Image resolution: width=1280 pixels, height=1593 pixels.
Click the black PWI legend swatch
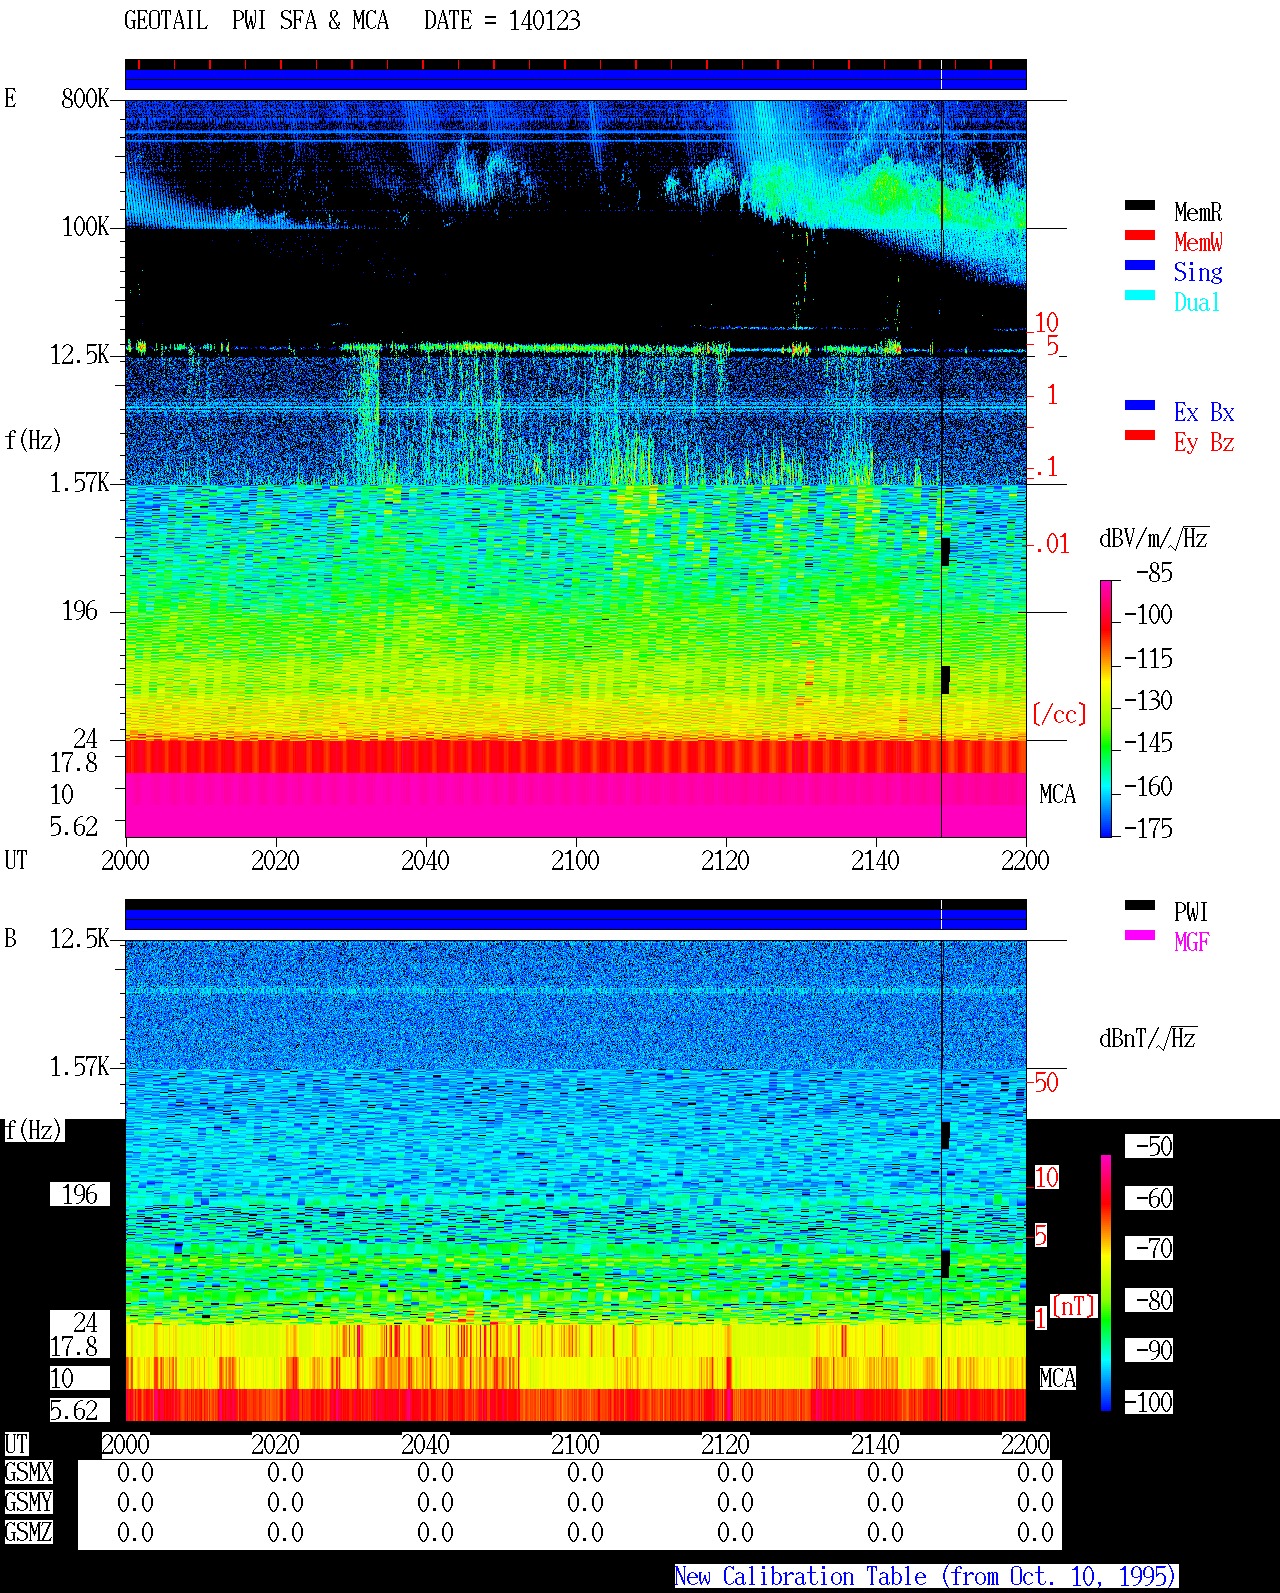[1140, 905]
